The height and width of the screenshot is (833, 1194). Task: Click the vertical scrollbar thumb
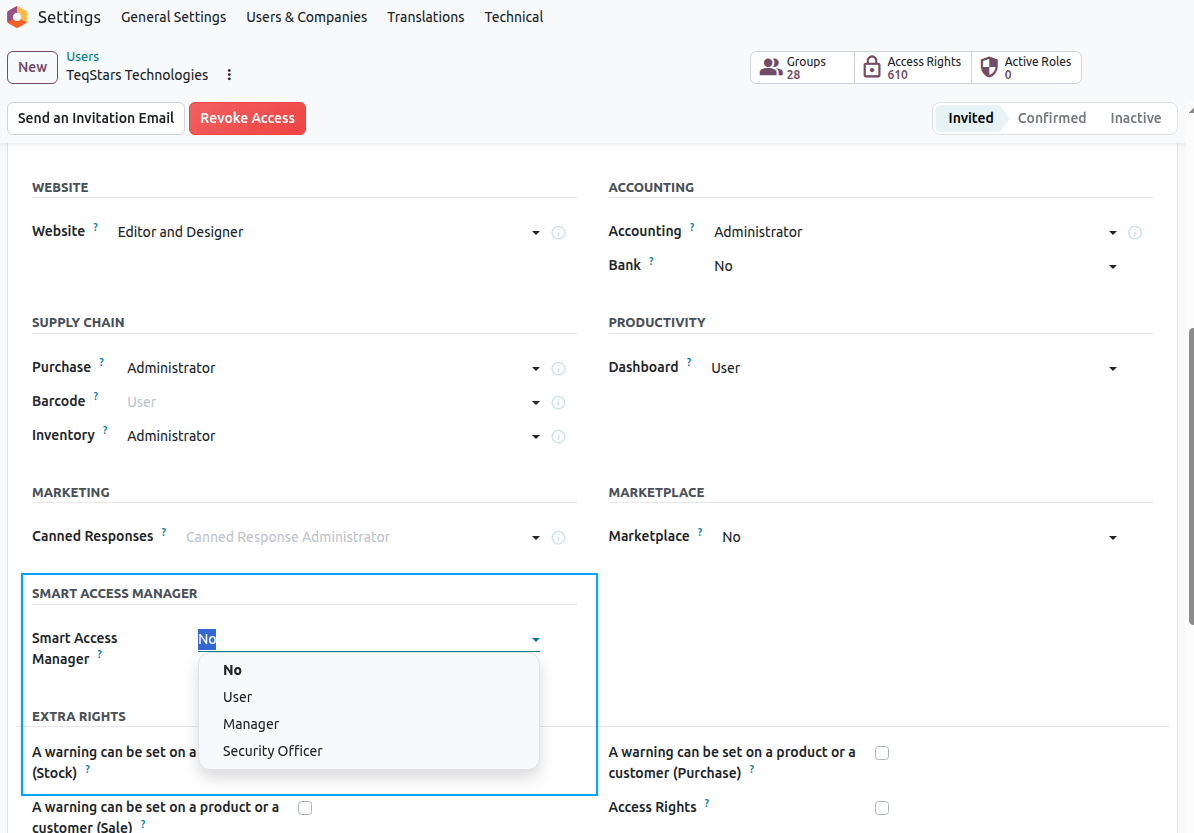pyautogui.click(x=1190, y=476)
